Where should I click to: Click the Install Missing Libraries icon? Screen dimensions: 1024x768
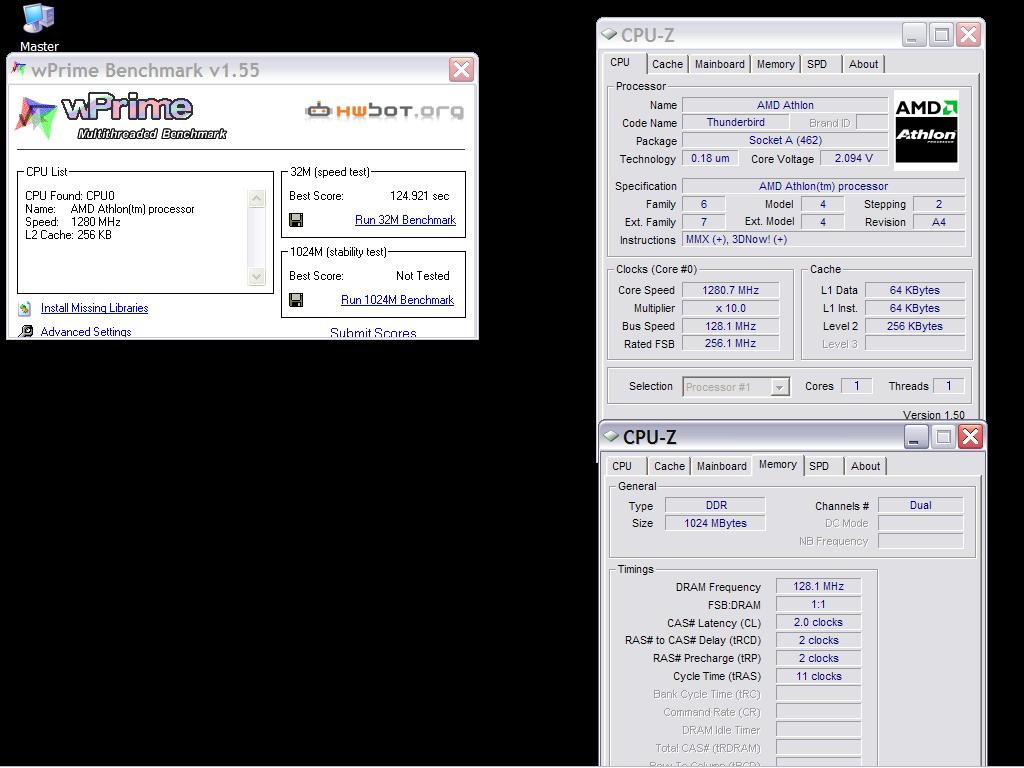point(25,308)
